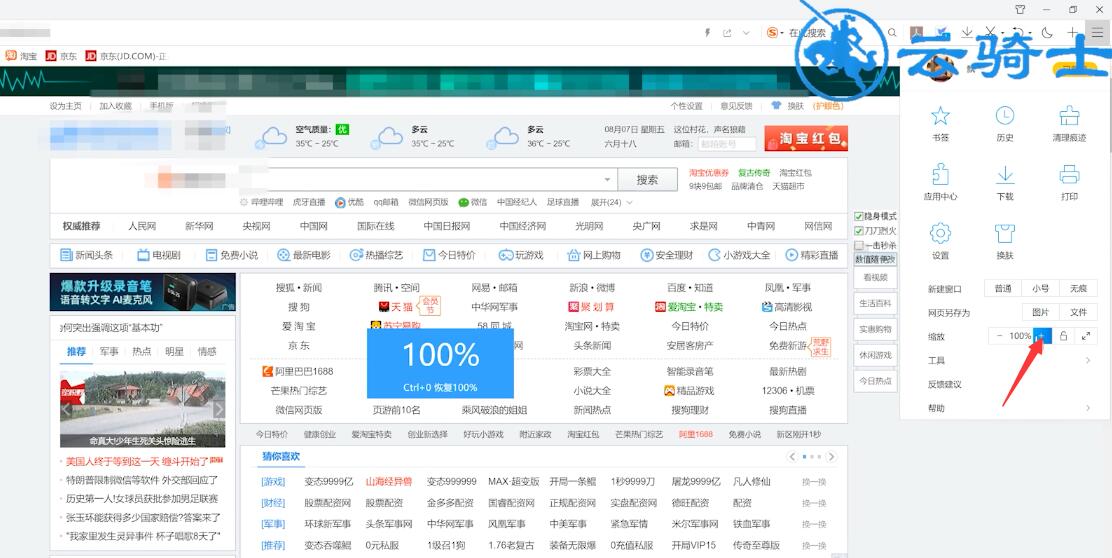1112x558 pixels.
Task: Click the lightning speed mode icon
Action: (707, 33)
